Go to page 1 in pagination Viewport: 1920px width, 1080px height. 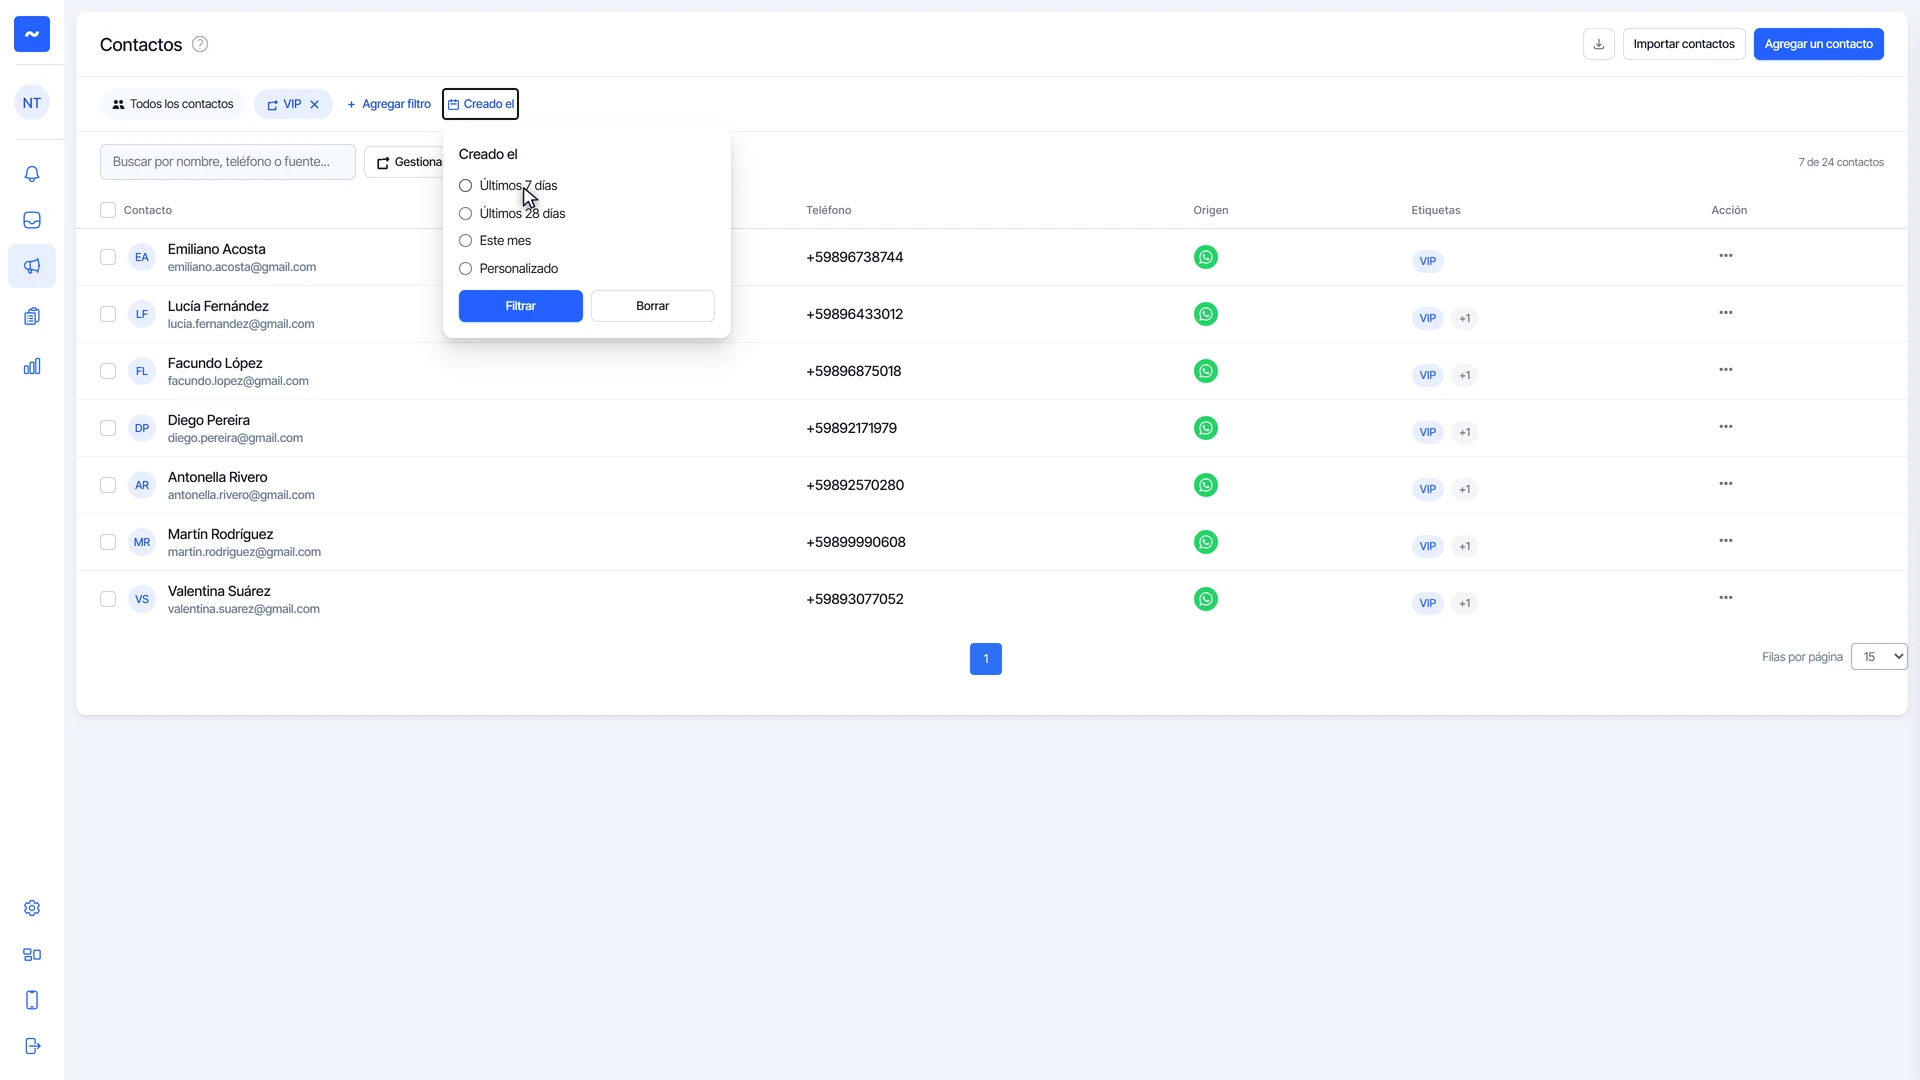[986, 659]
